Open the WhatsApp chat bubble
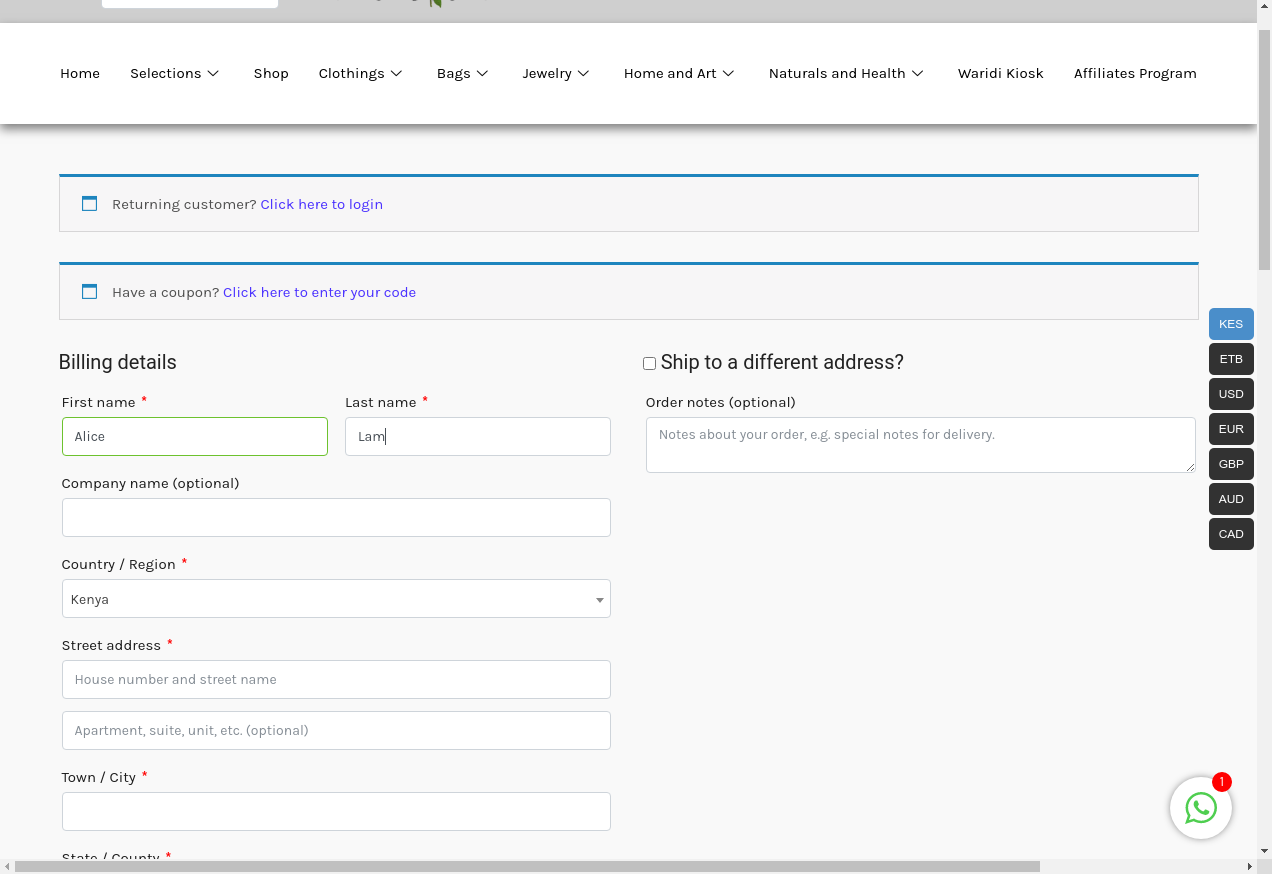The height and width of the screenshot is (874, 1272). 1200,808
